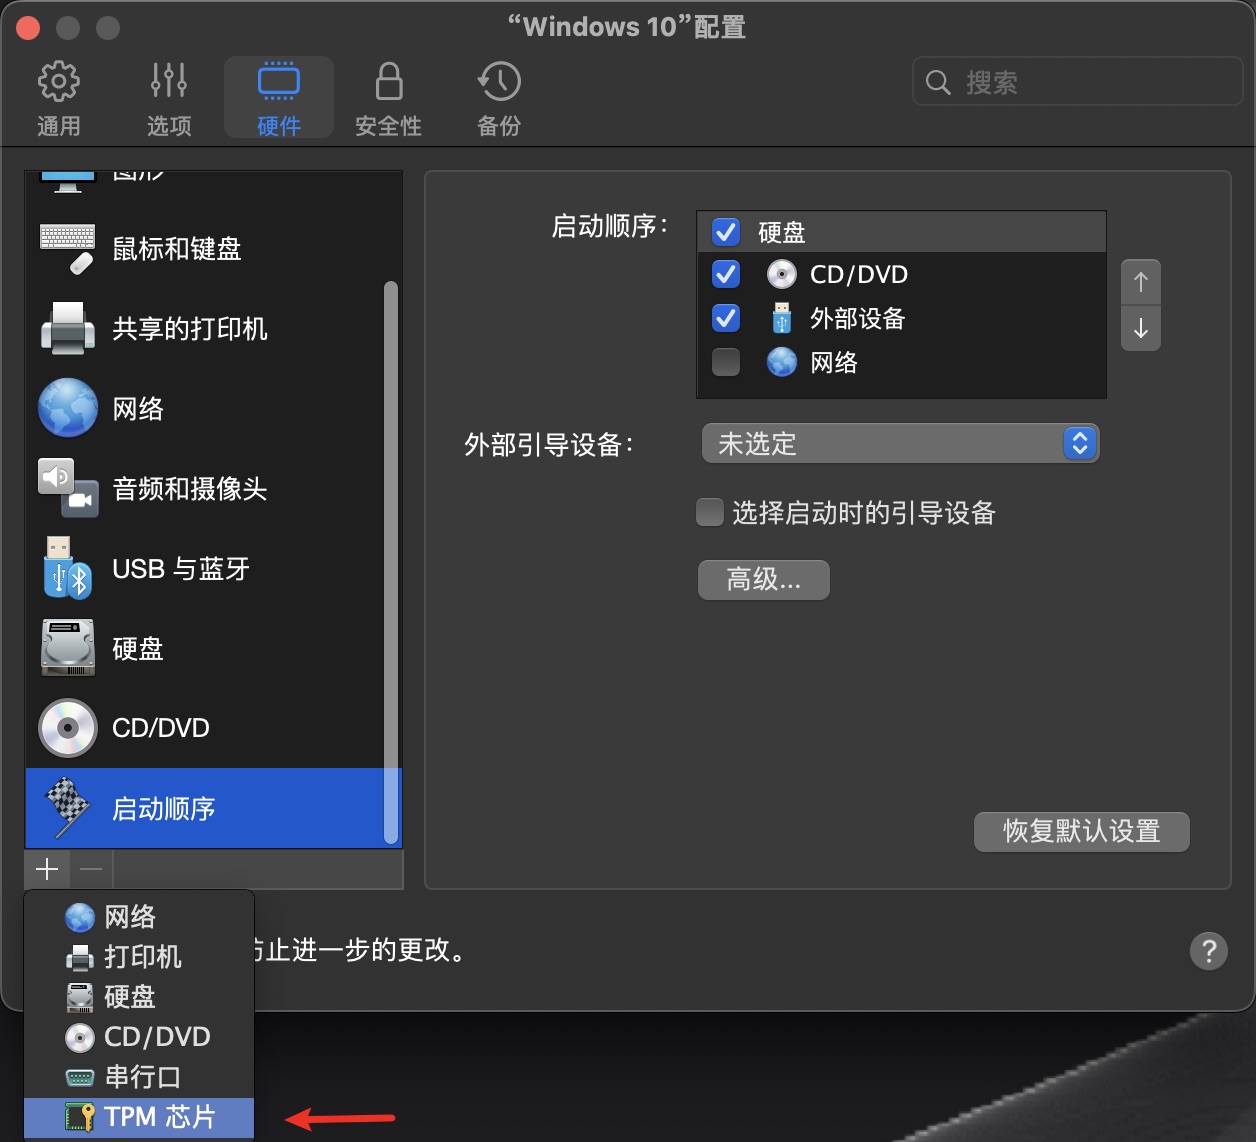Click the 网络 globe icon in sidebar

[x=68, y=408]
